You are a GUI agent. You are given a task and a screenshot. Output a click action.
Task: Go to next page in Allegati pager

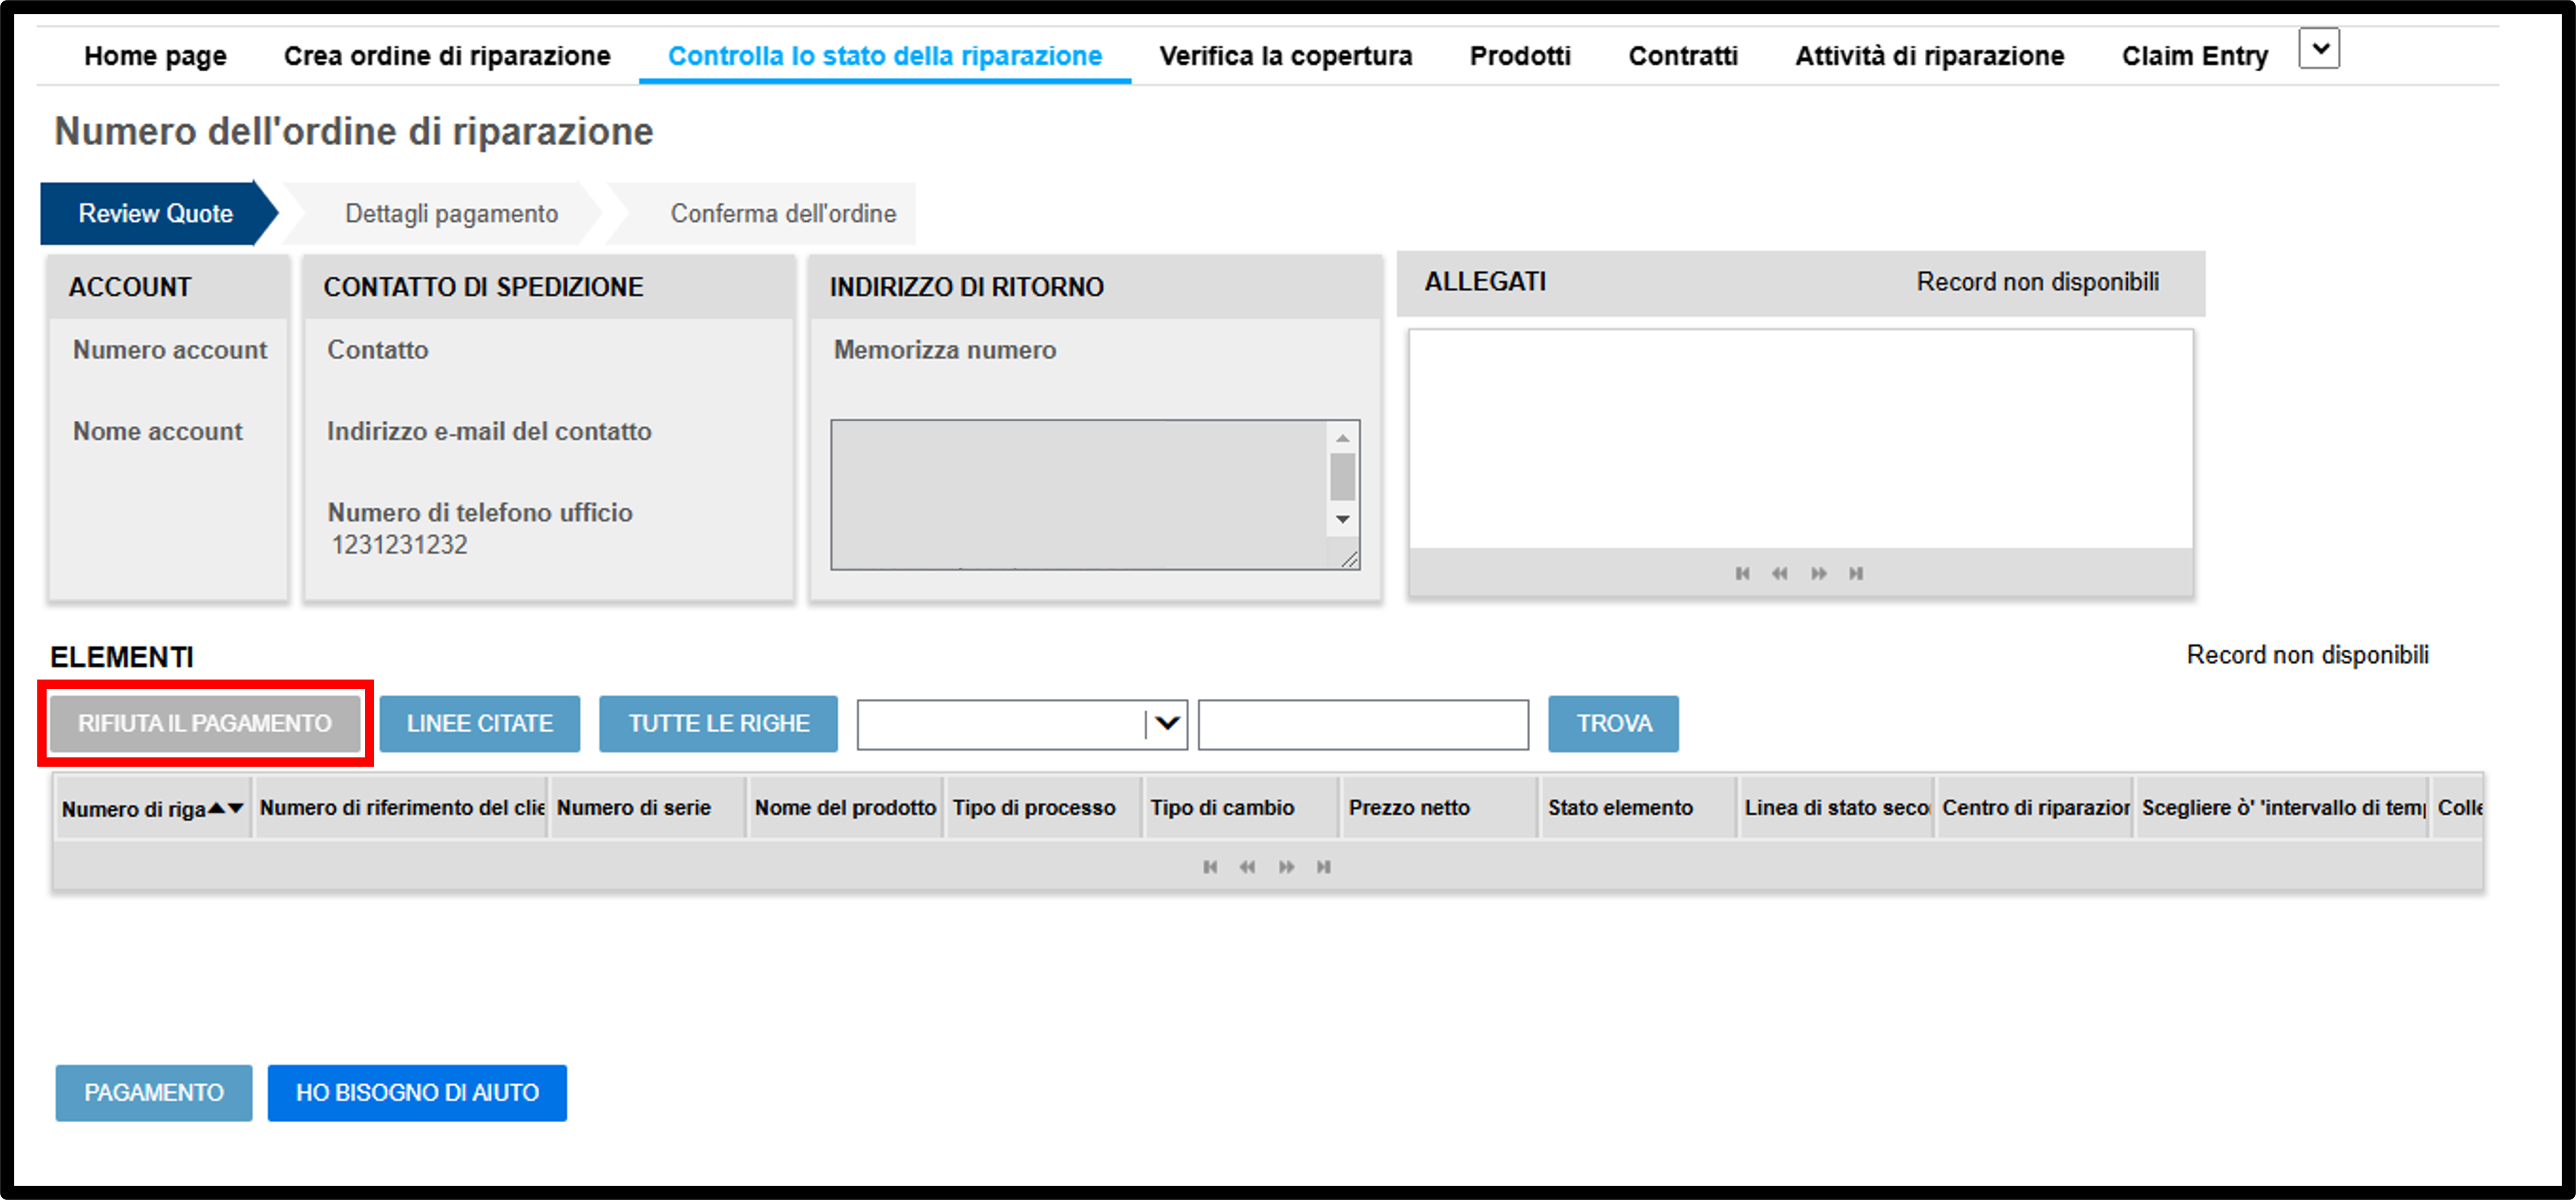[1818, 573]
